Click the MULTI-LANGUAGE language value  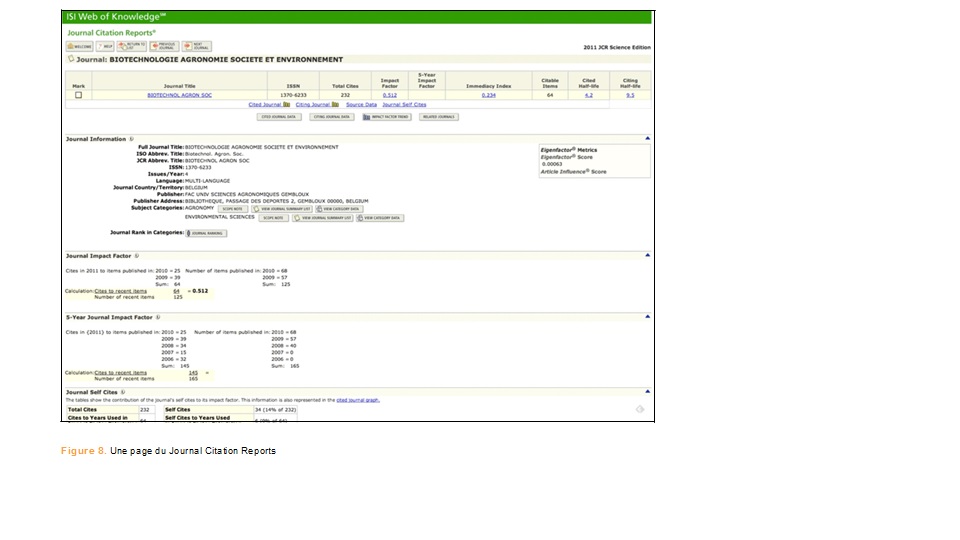click(208, 181)
